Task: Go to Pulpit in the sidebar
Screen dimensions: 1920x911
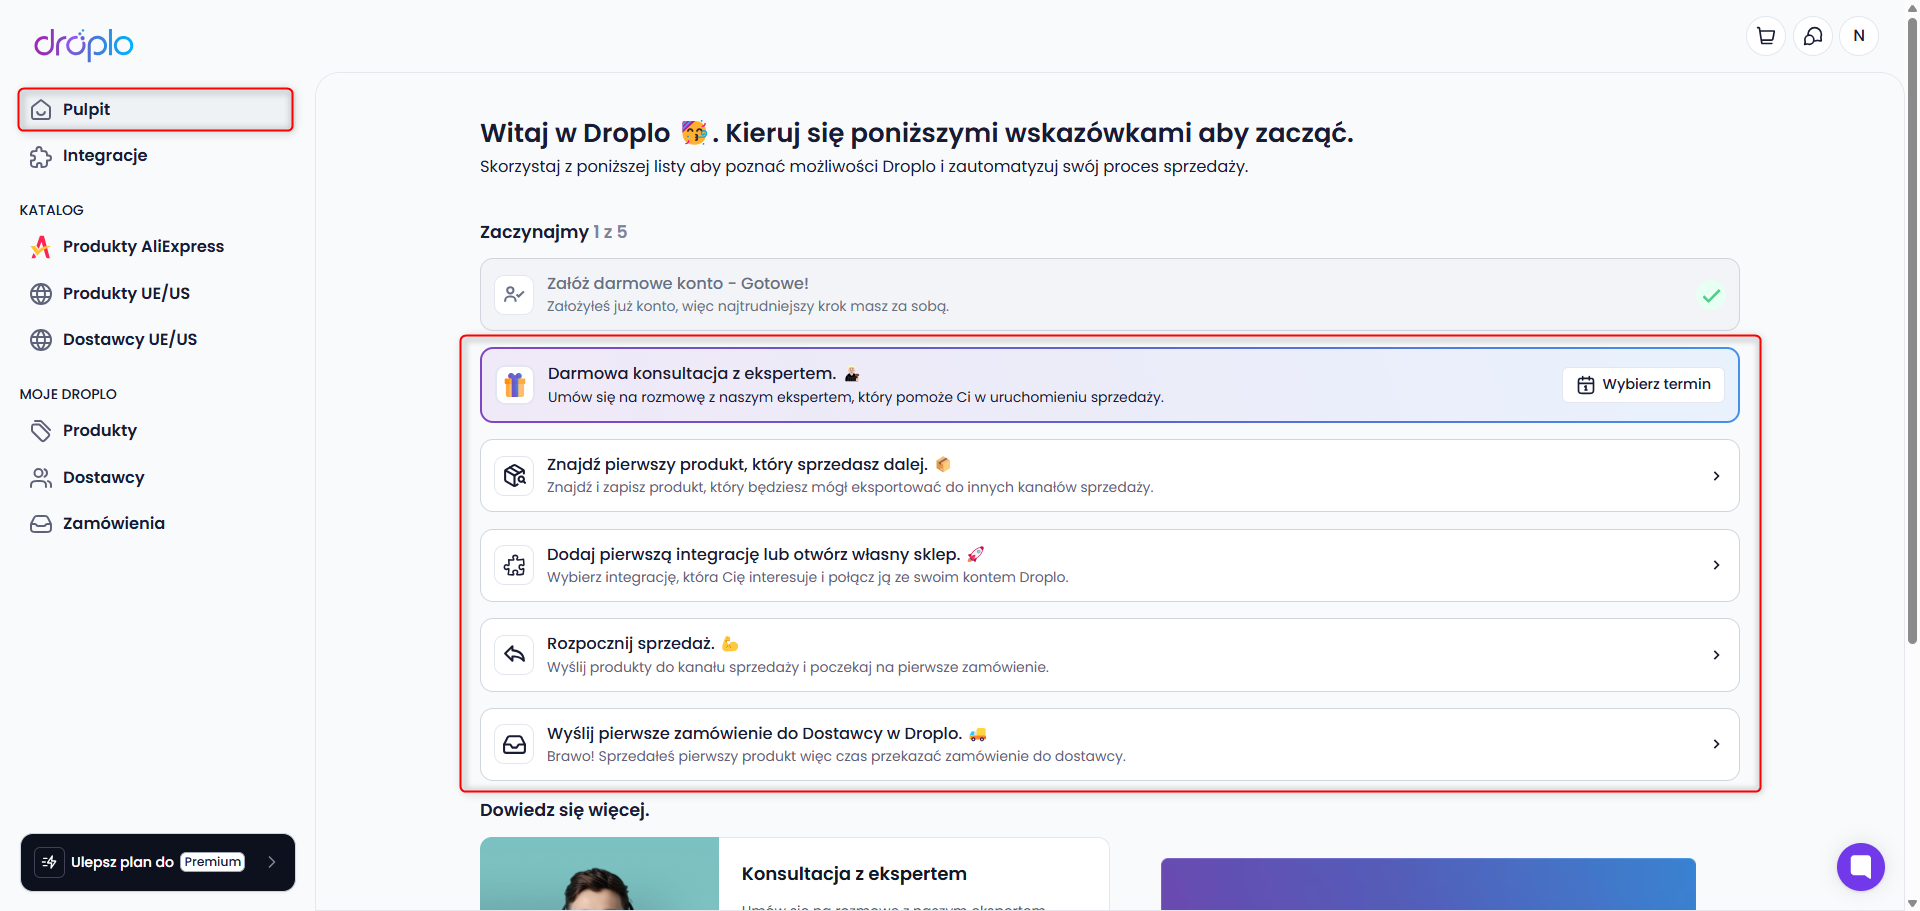Action: (156, 110)
